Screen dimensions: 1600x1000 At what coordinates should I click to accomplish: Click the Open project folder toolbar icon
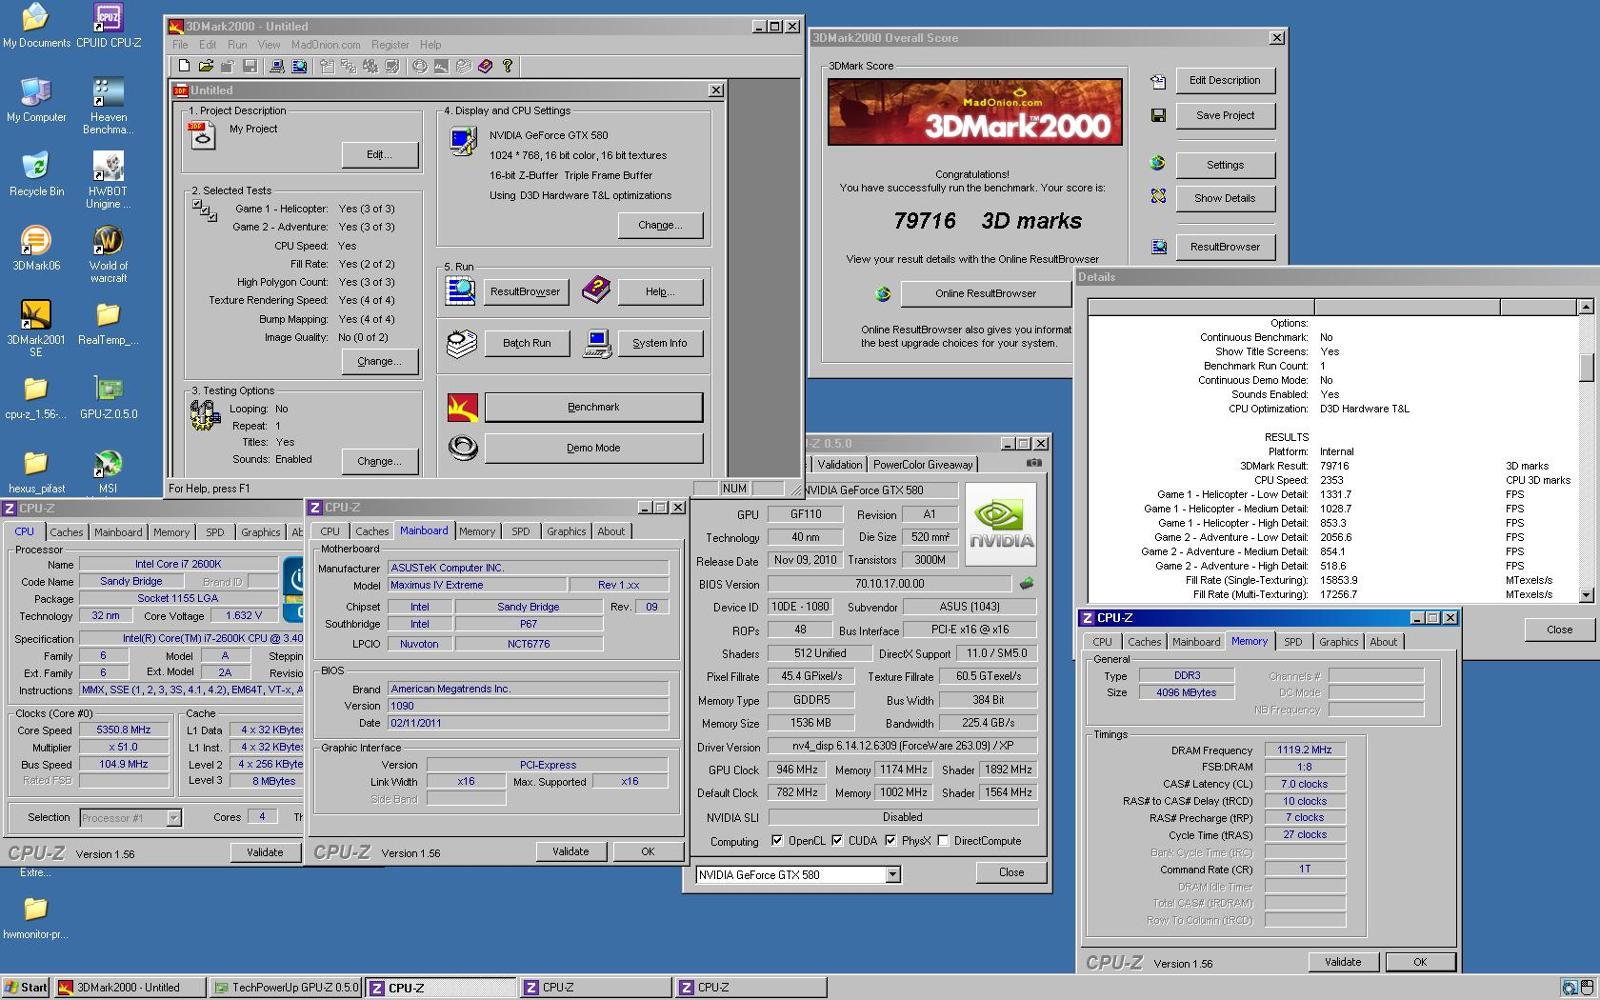[x=206, y=66]
